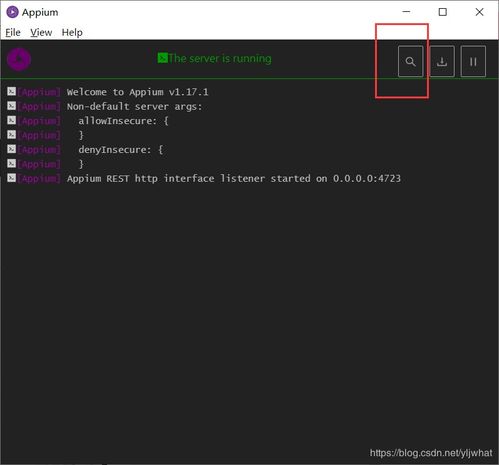Click the purple Appium logo in the server bar
This screenshot has height=465, width=499.
19,59
